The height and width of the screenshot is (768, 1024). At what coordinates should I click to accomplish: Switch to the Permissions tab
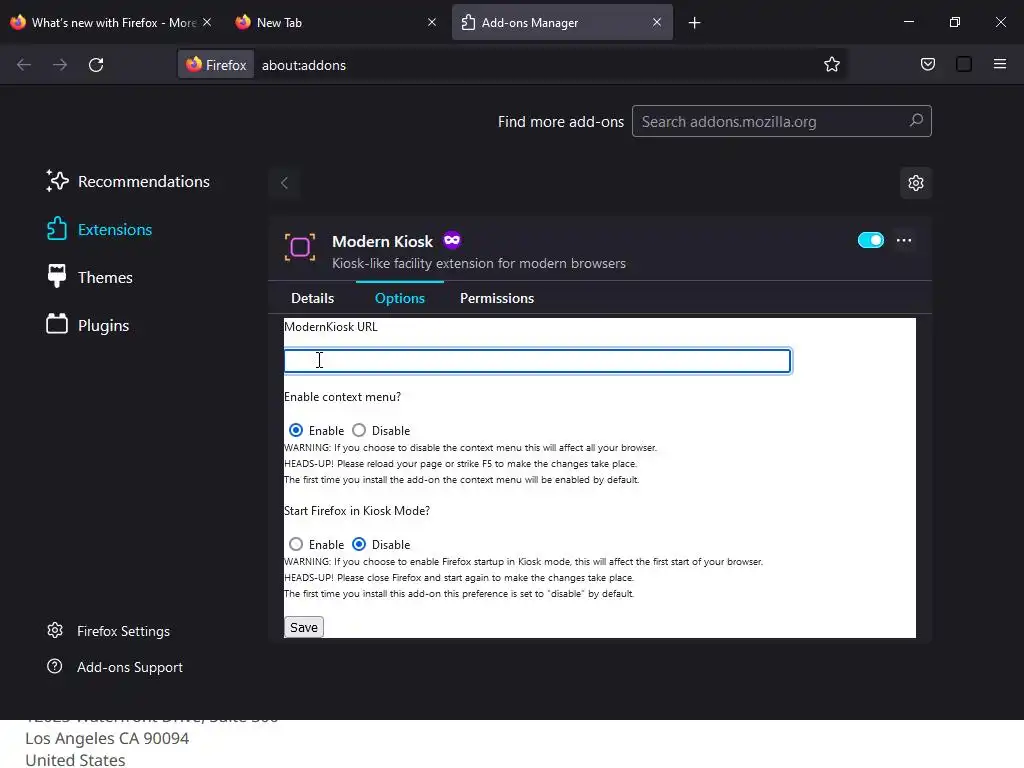tap(496, 298)
